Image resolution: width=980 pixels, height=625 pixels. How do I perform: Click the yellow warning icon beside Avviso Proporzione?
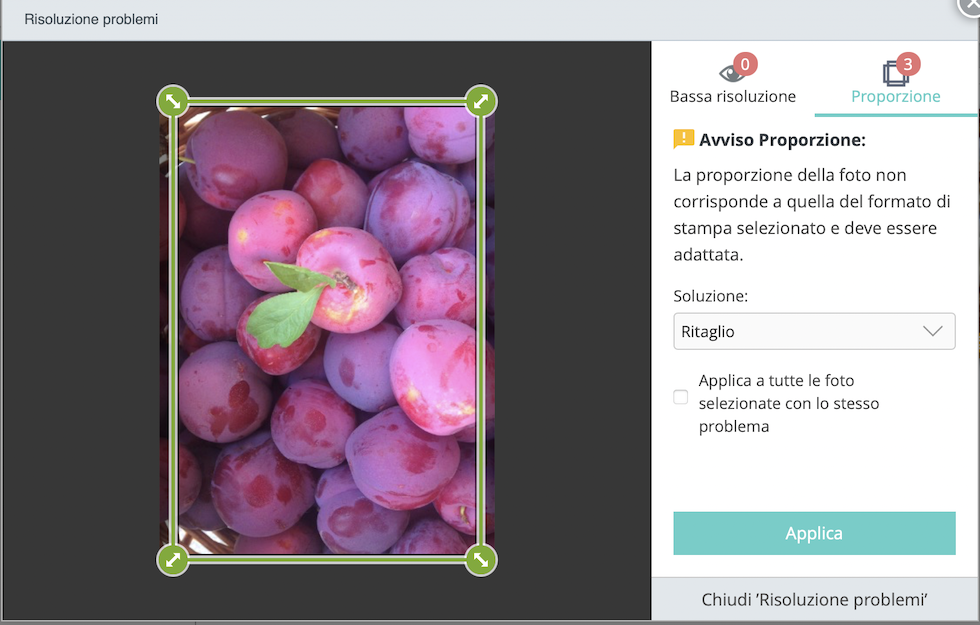click(683, 139)
